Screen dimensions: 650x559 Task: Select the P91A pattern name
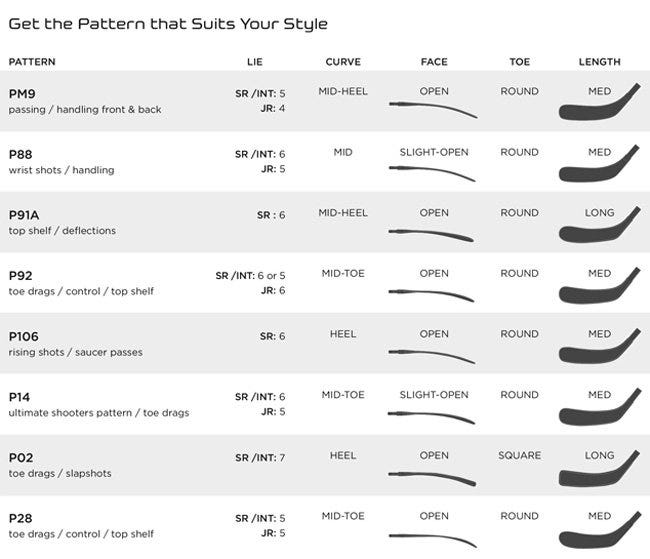25,214
